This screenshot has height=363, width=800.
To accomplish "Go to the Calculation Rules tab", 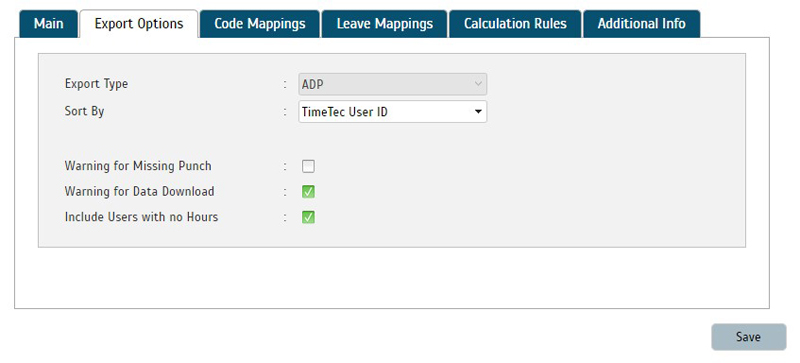I will click(515, 23).
